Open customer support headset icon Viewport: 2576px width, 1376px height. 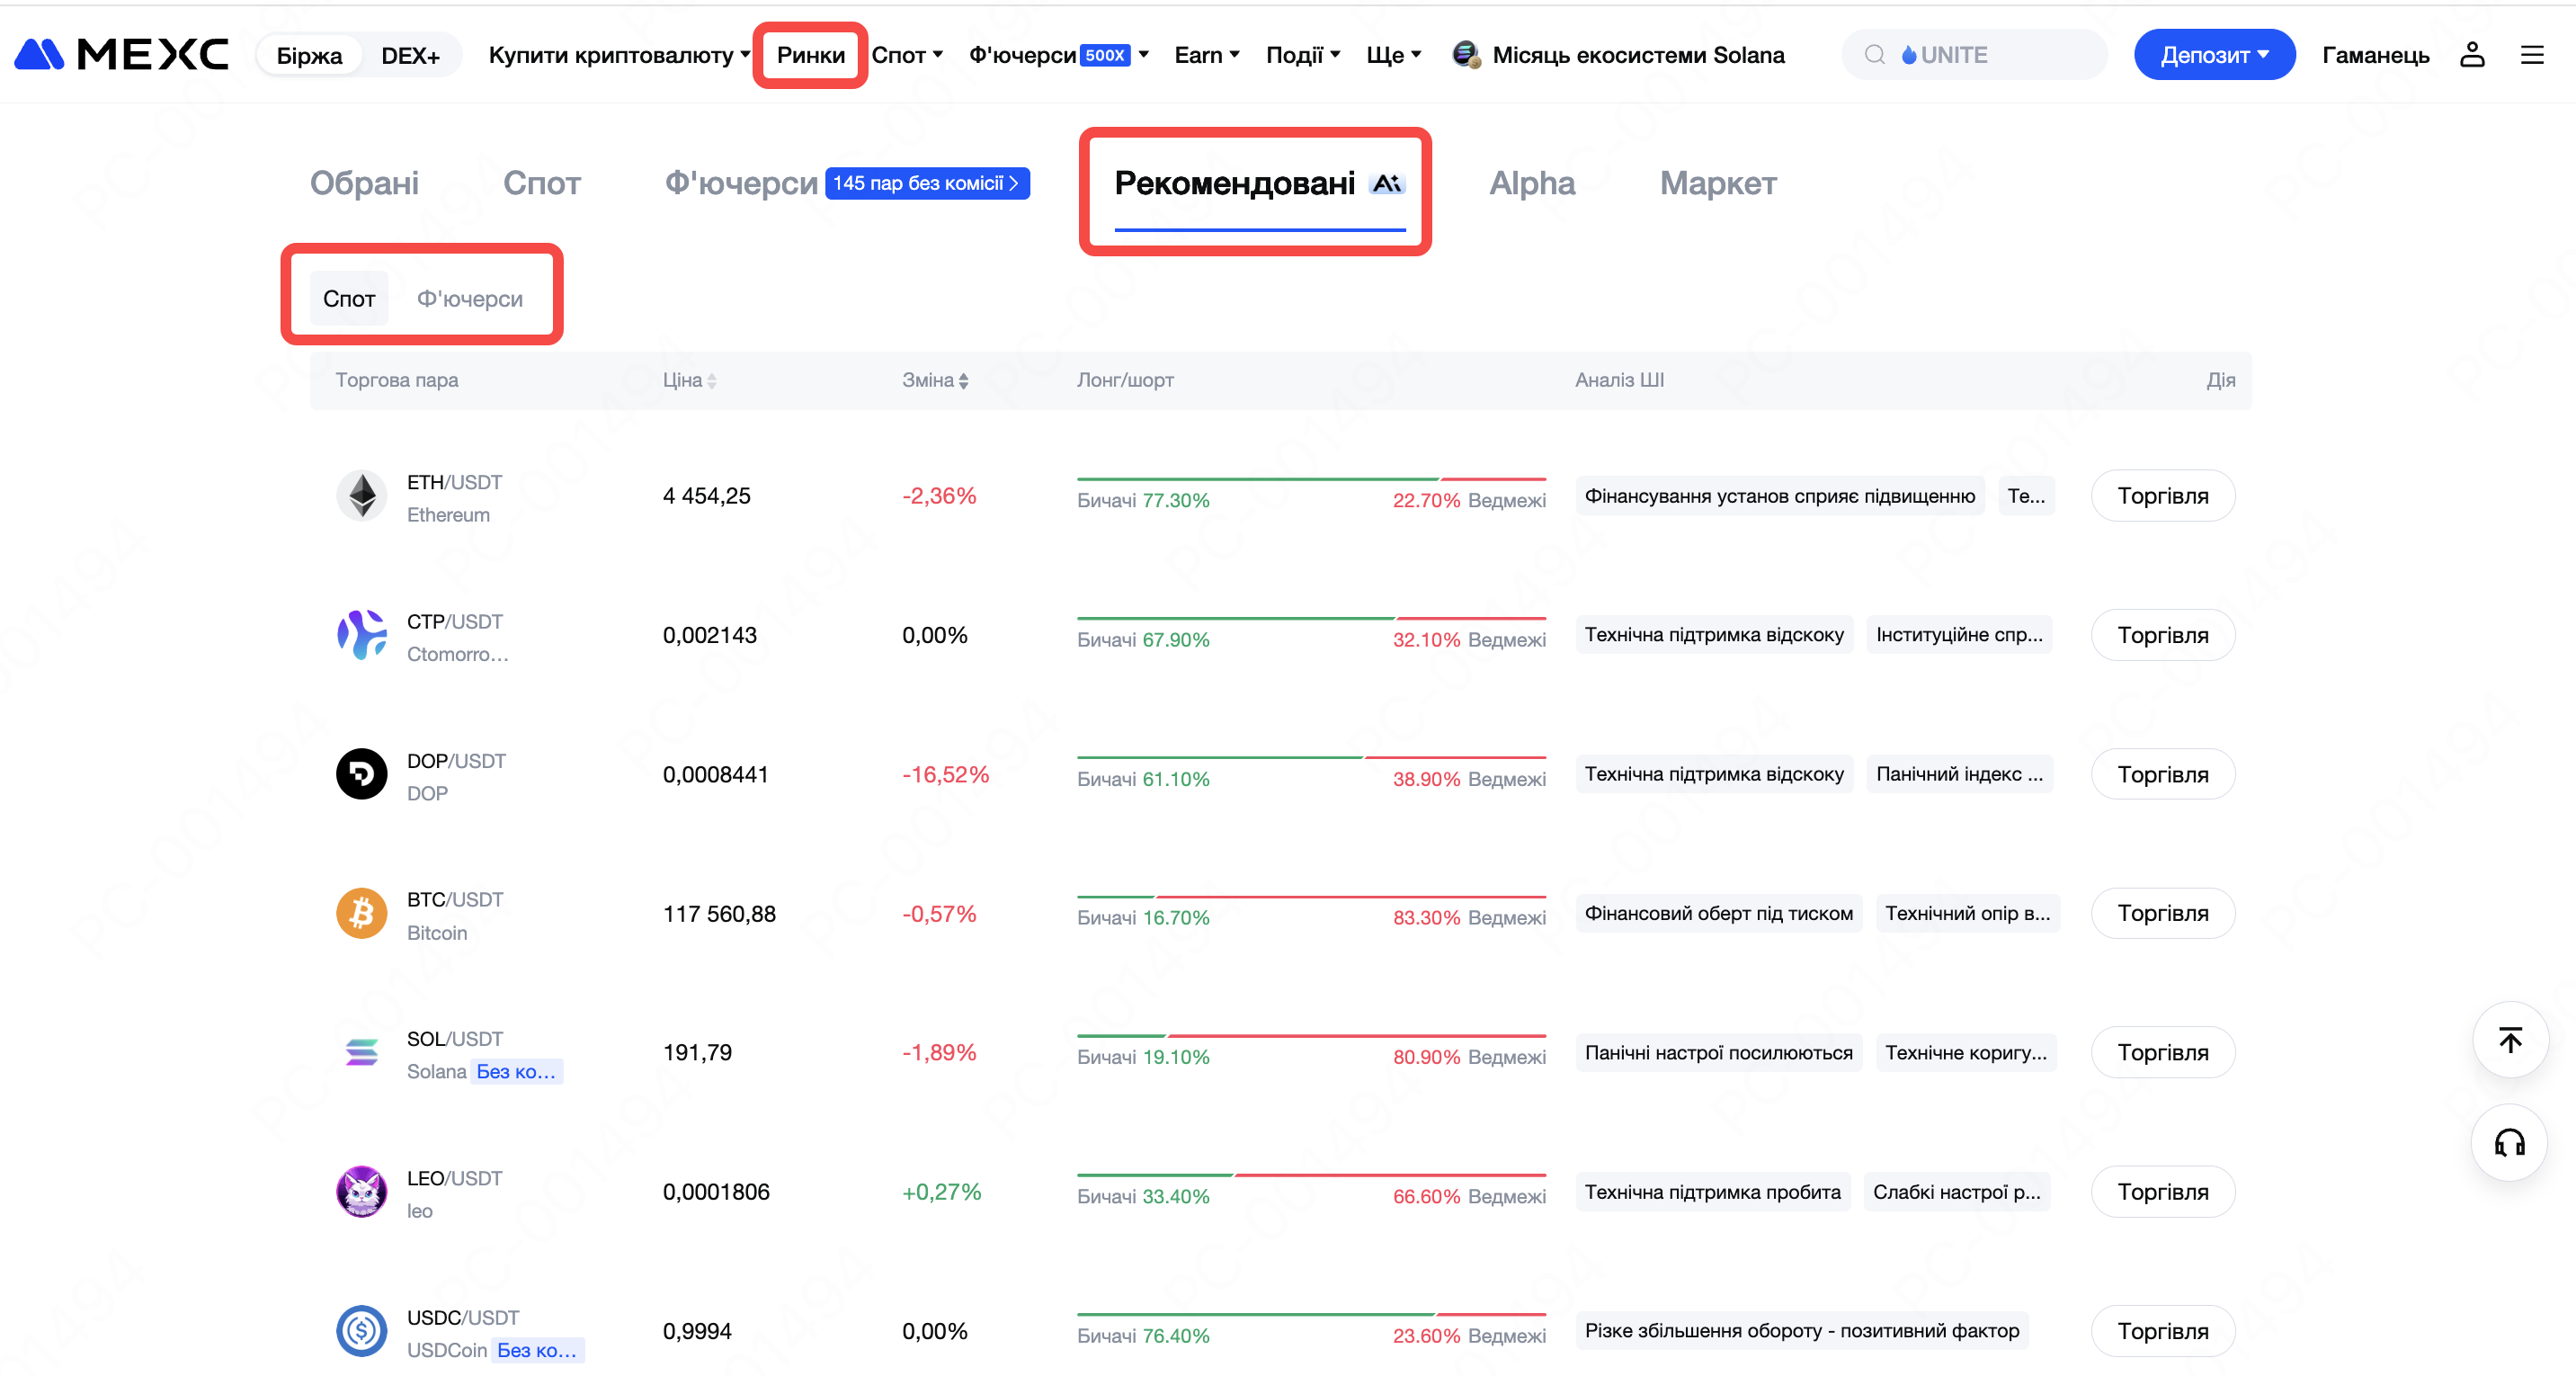tap(2510, 1143)
